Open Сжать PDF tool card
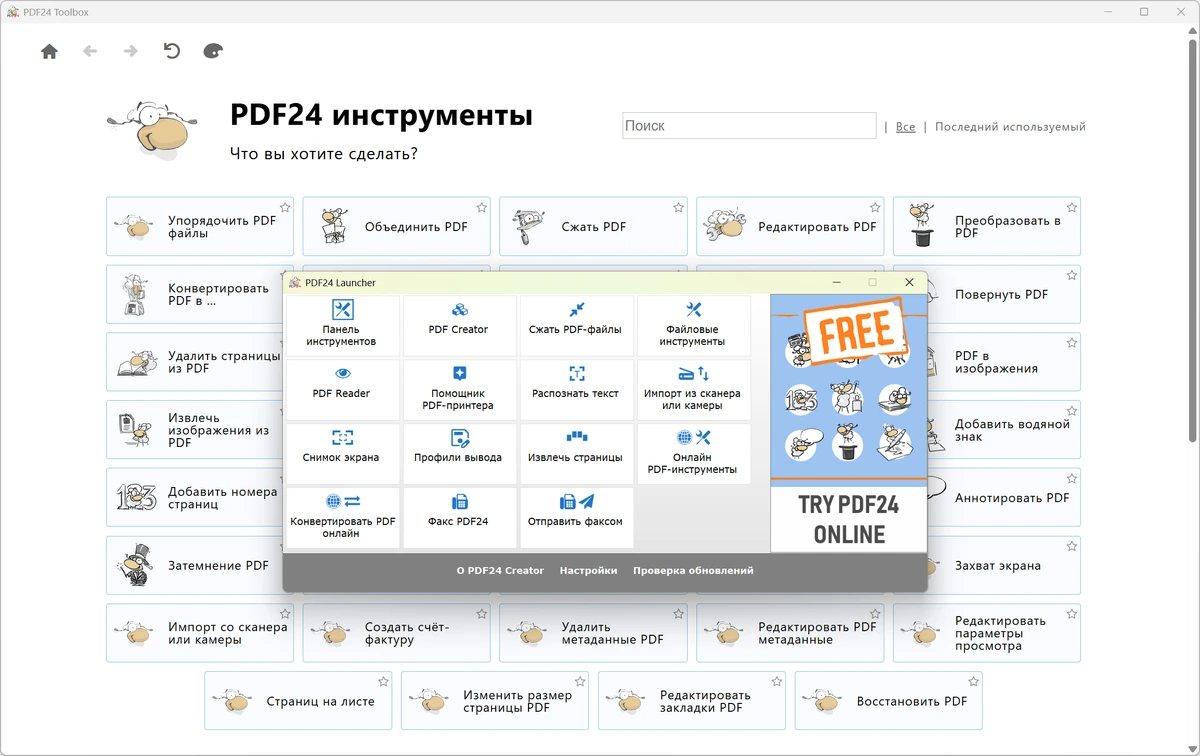Screen dimensions: 1200x756 click(593, 226)
